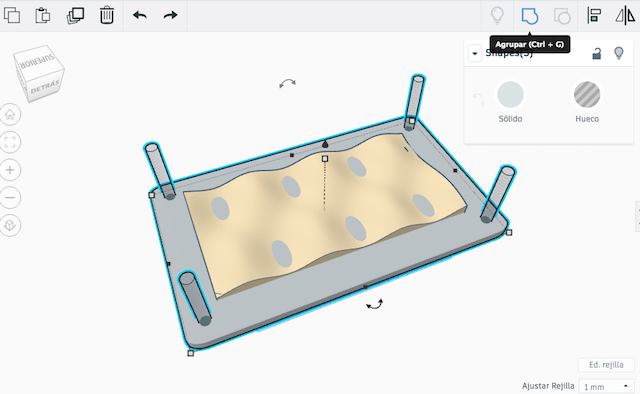Click the Ungroup icon

coord(562,16)
